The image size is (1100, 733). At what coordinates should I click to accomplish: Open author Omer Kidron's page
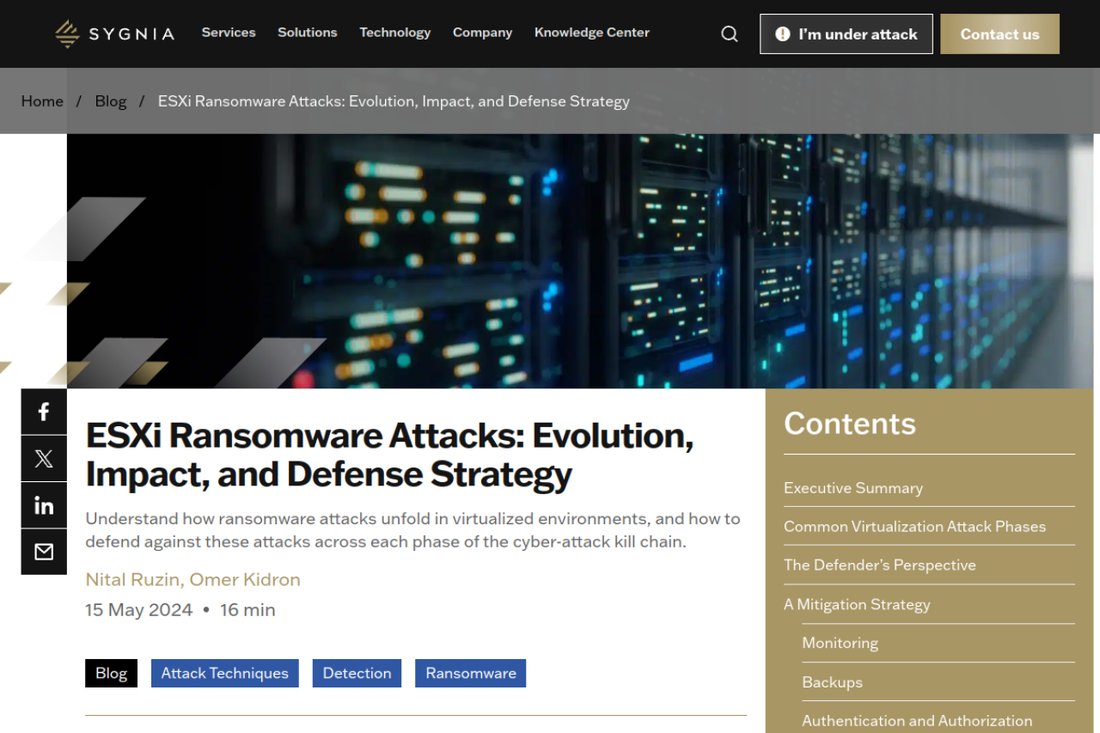point(245,579)
